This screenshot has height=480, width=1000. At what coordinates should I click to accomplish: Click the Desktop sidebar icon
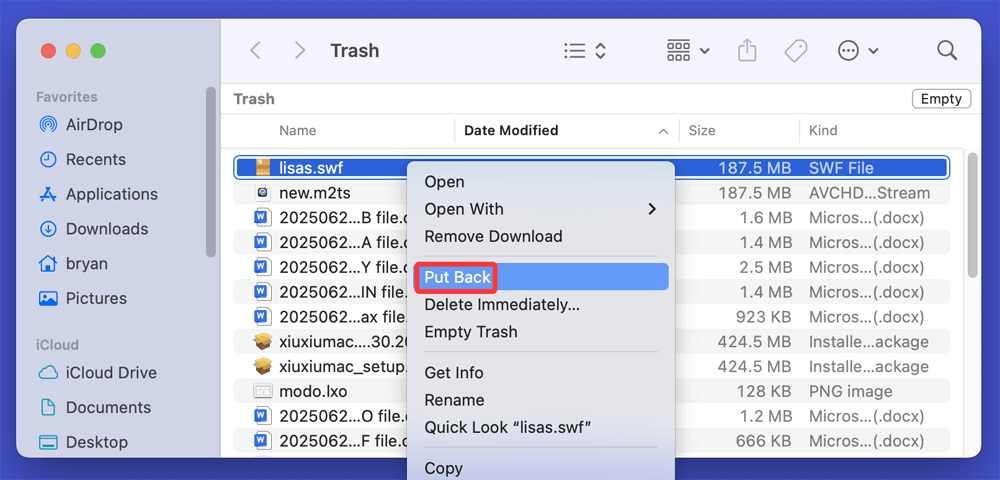pyautogui.click(x=48, y=442)
